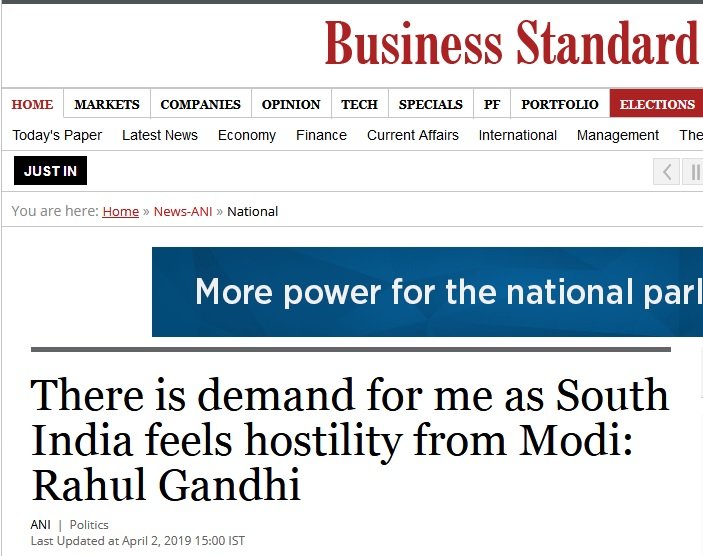The width and height of the screenshot is (703, 556).
Task: Go to Latest News
Action: 160,135
